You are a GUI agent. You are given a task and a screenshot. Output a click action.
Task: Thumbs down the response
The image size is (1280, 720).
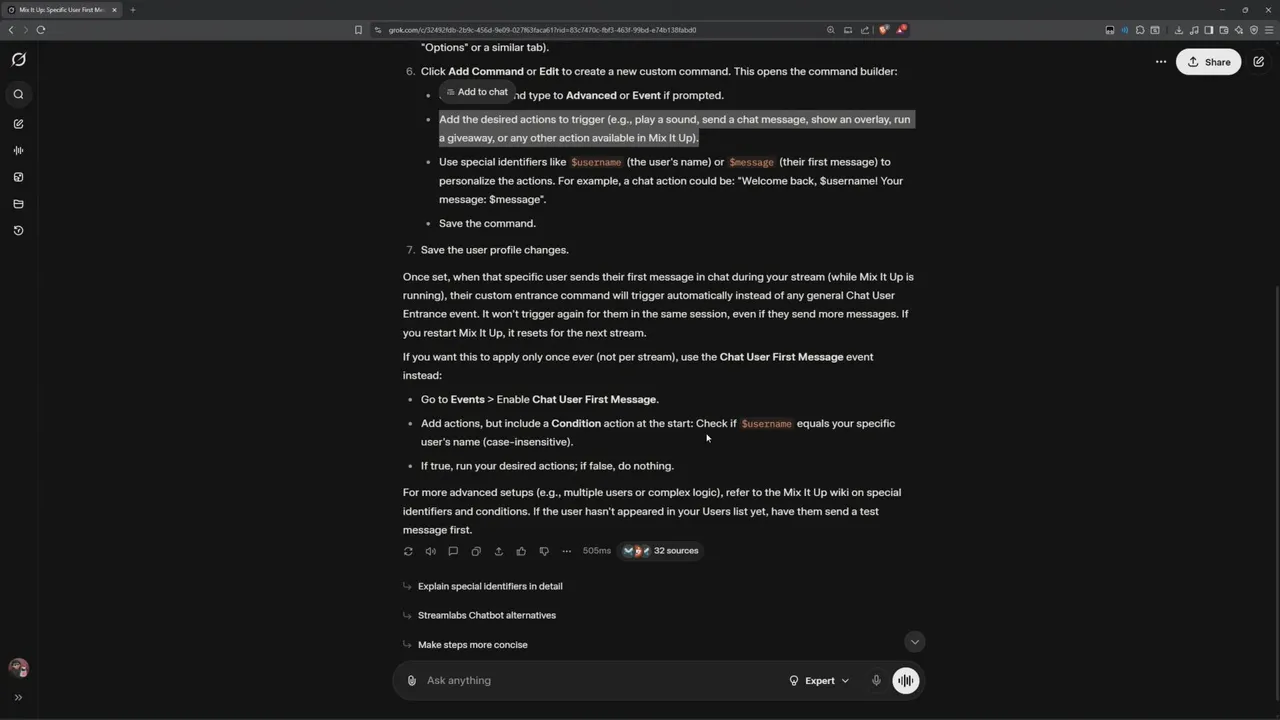click(544, 551)
